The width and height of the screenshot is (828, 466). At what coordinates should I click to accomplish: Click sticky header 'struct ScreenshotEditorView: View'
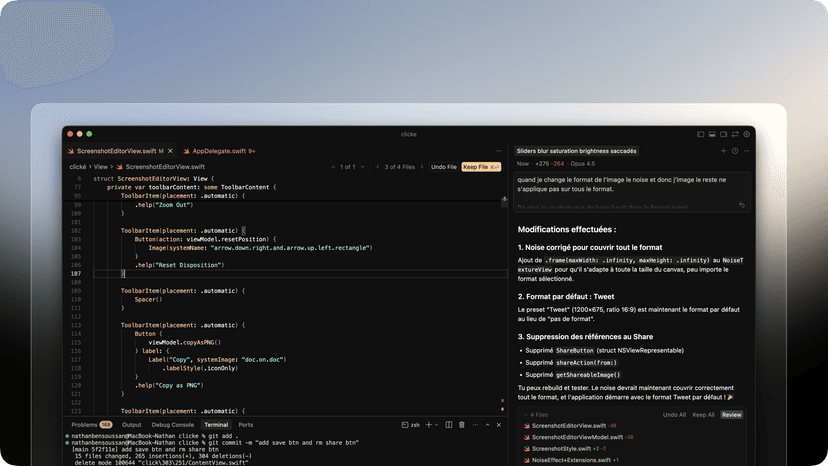coord(154,179)
